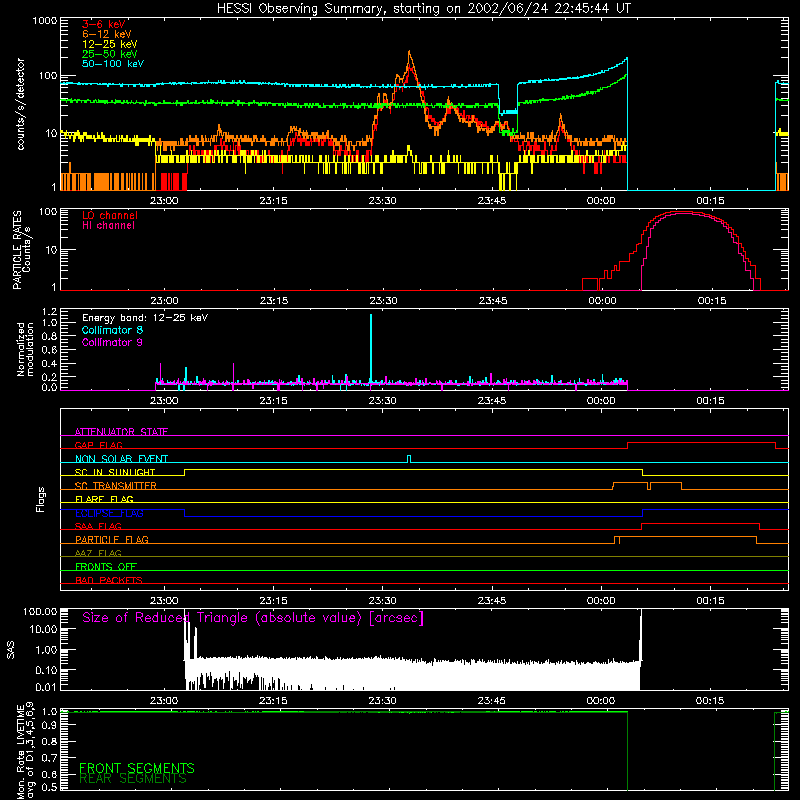The image size is (800, 800).
Task: Click the green 25-50 keV legend entry
Action: click(109, 54)
